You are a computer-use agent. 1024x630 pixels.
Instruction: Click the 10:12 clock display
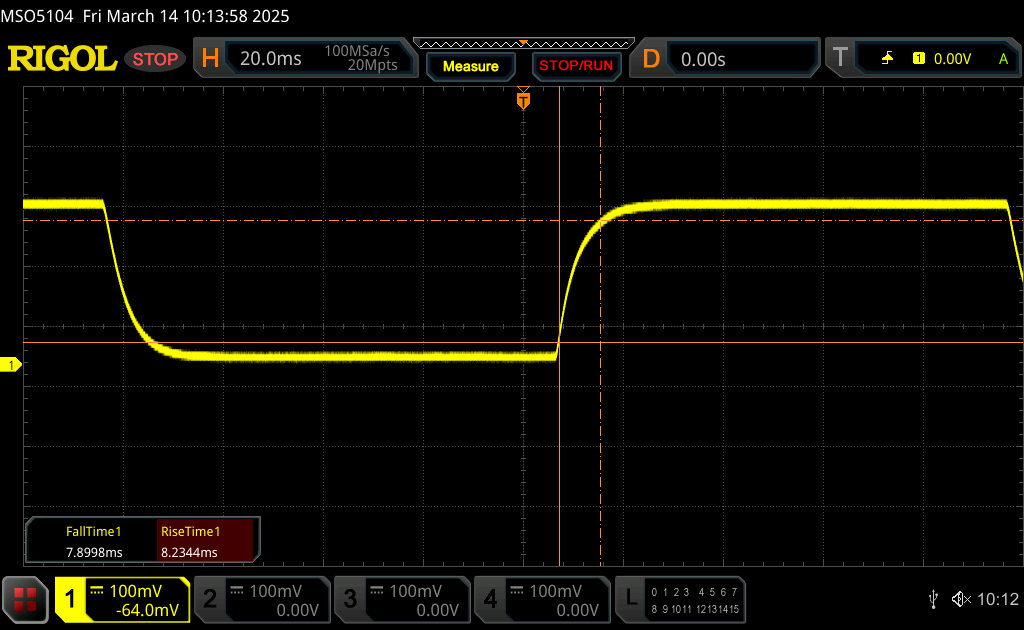[997, 599]
